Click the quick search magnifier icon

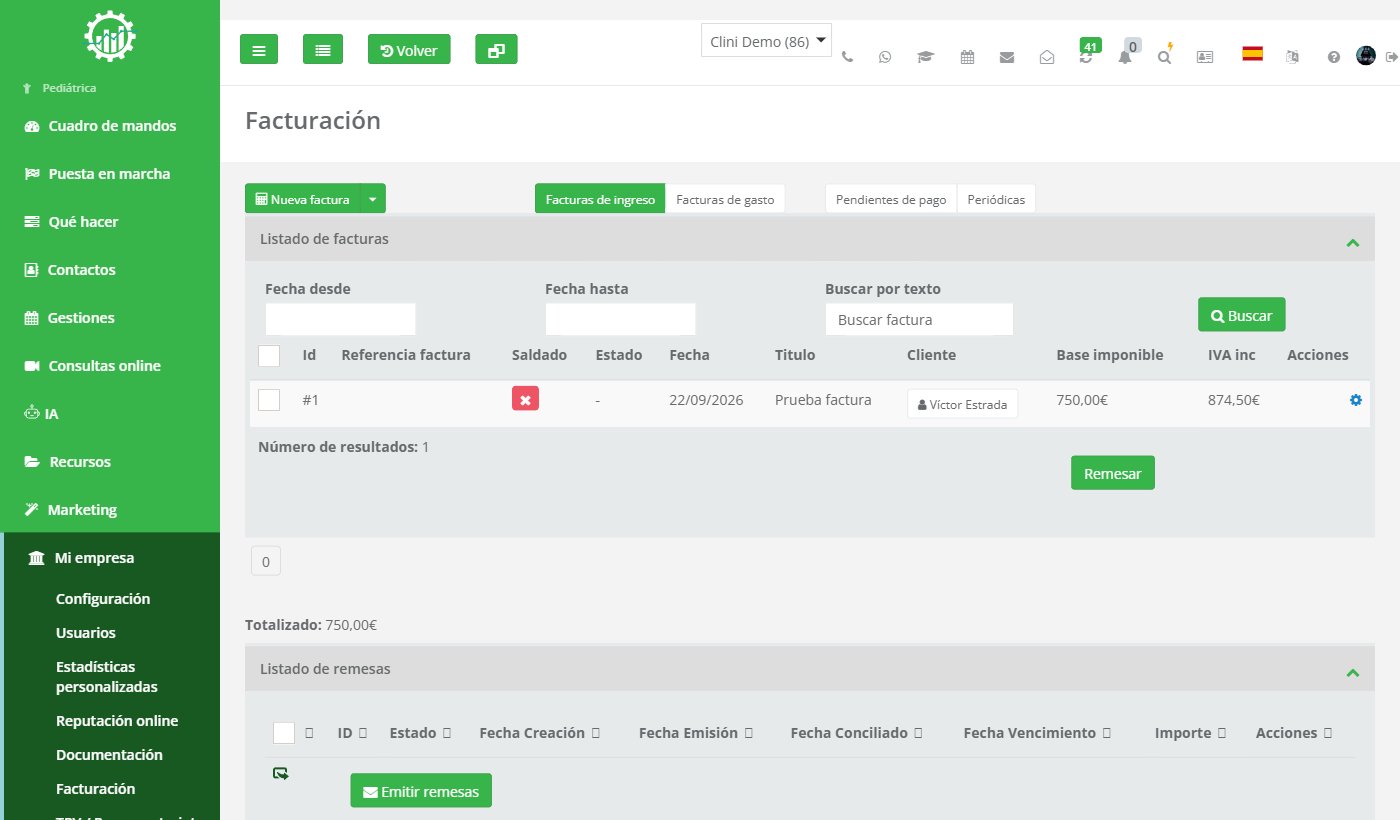(x=1164, y=57)
